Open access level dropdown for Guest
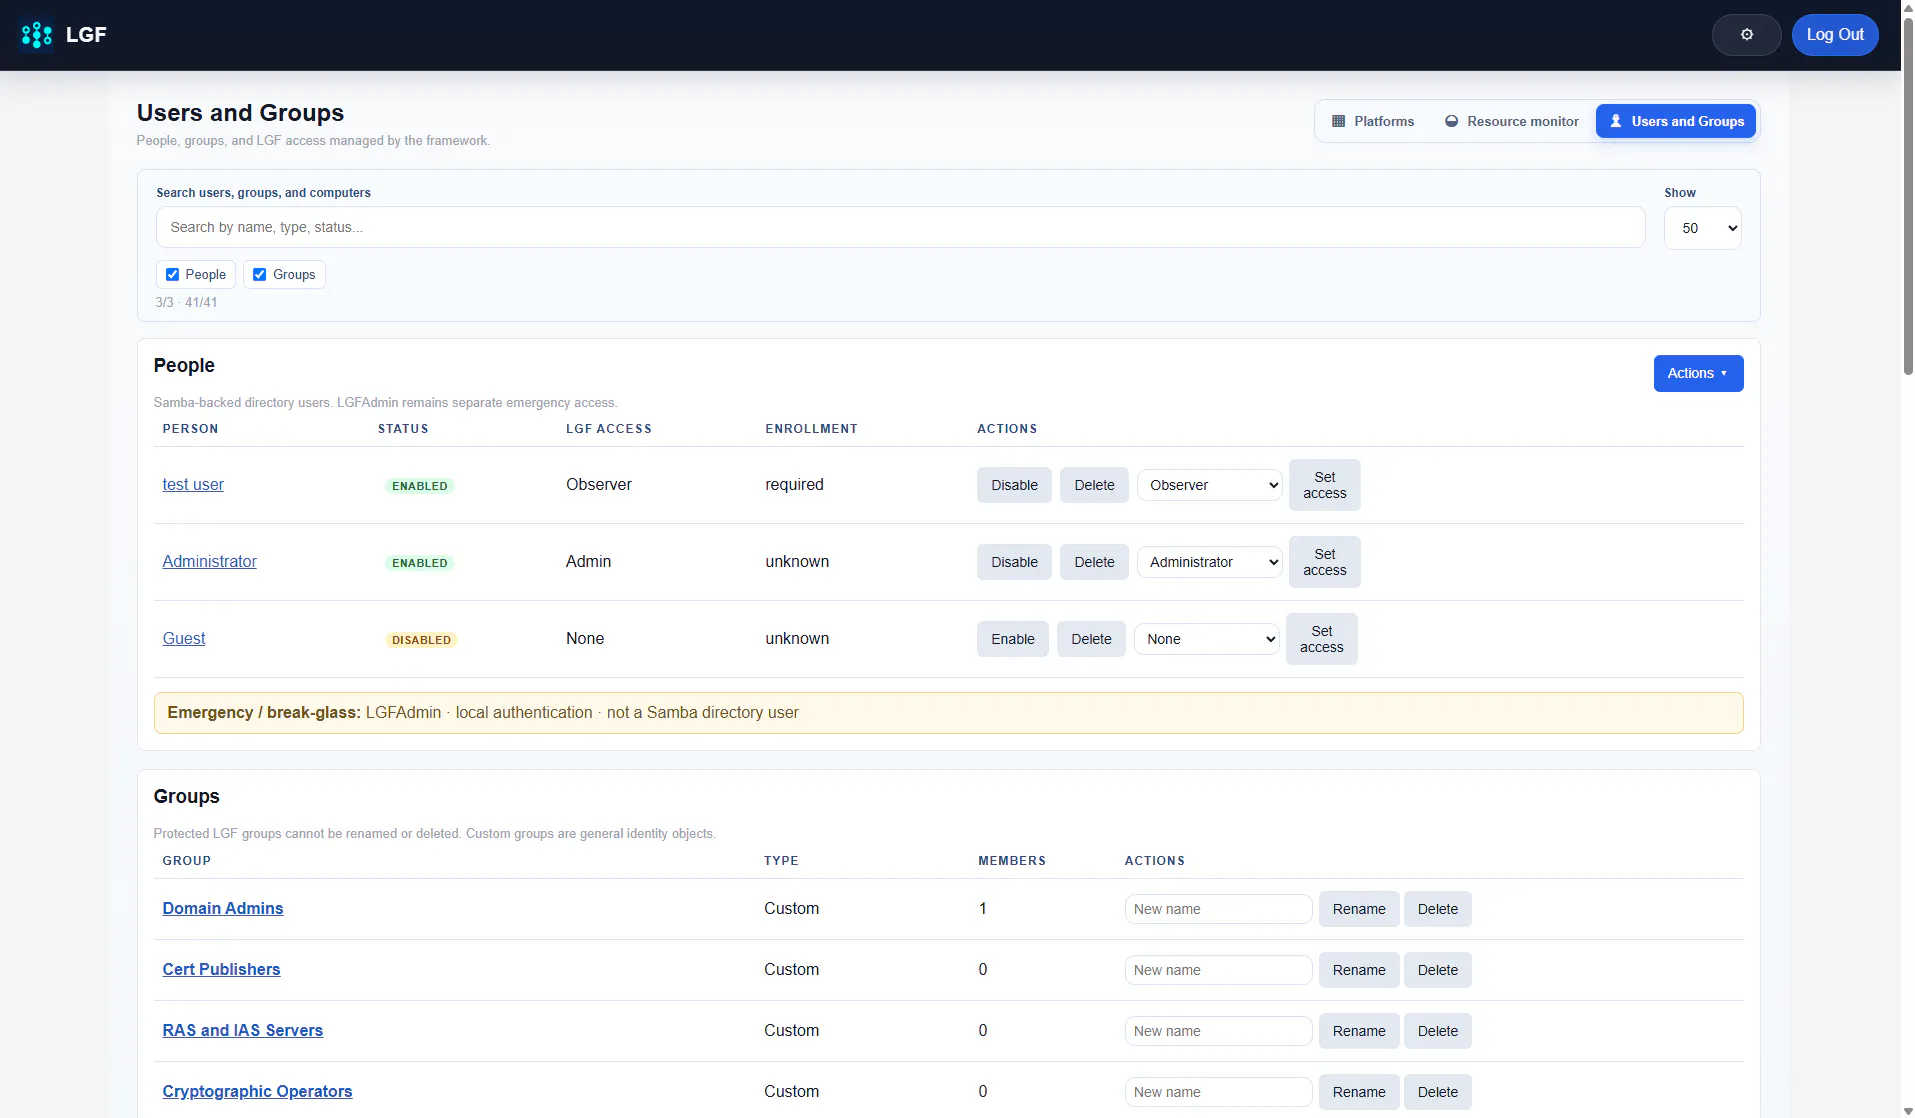 click(1206, 639)
